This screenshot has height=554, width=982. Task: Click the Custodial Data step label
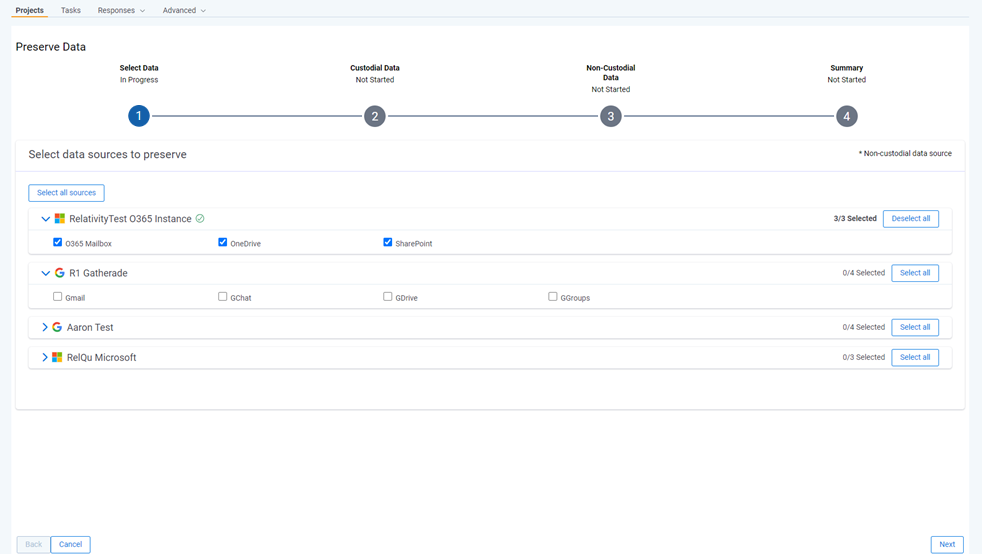click(x=375, y=68)
